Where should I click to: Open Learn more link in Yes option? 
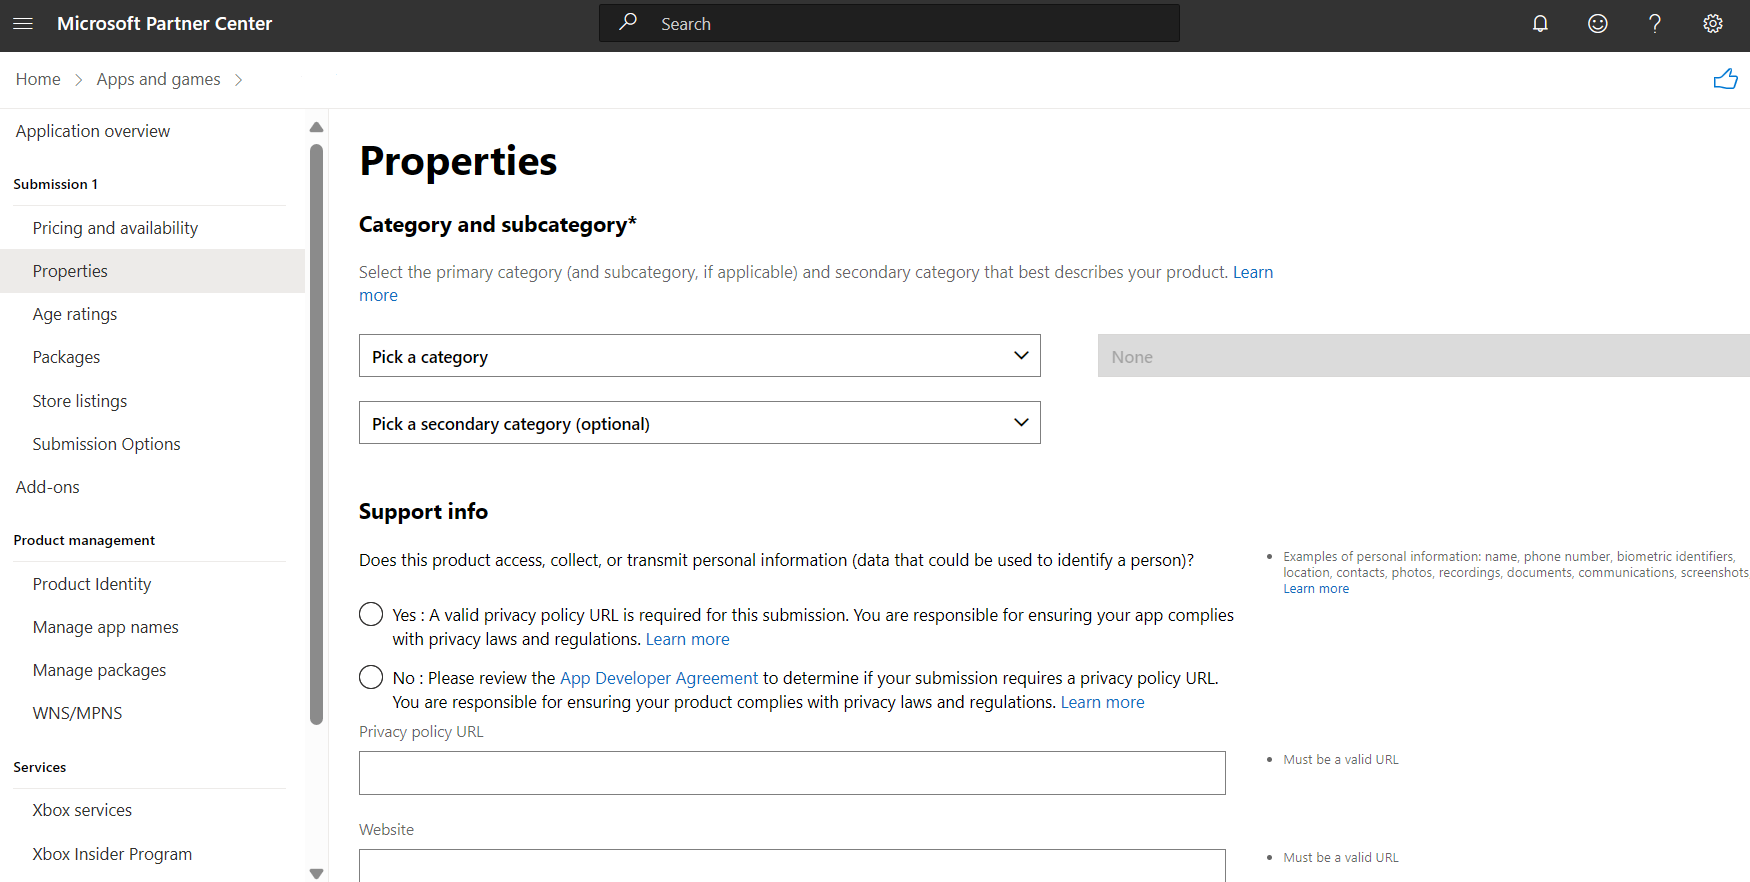[687, 639]
